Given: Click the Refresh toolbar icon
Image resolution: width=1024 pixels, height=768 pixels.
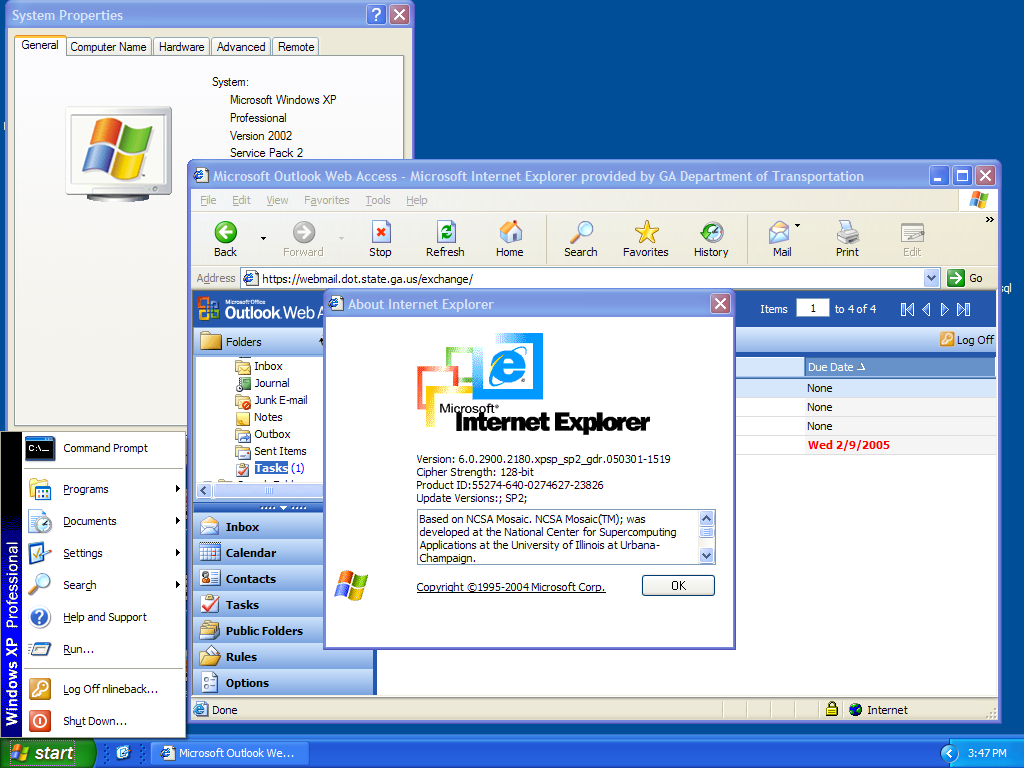Looking at the screenshot, I should tap(445, 239).
